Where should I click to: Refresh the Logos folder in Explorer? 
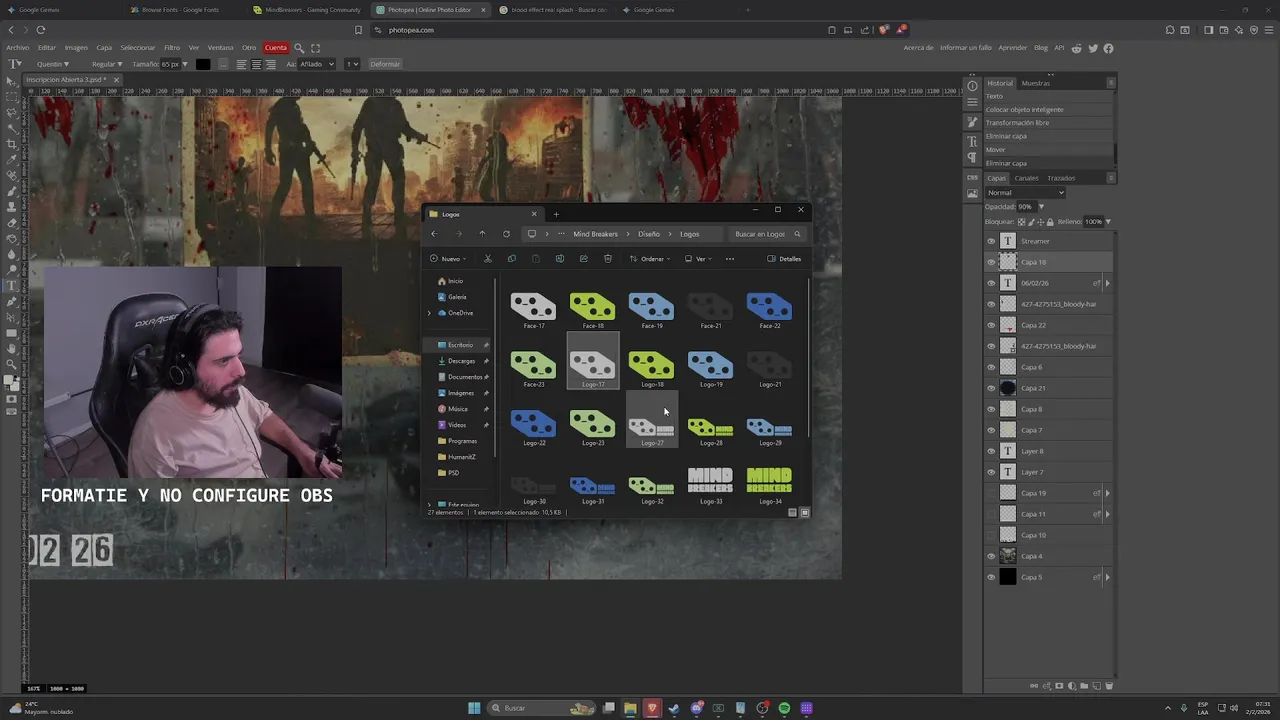(x=506, y=234)
